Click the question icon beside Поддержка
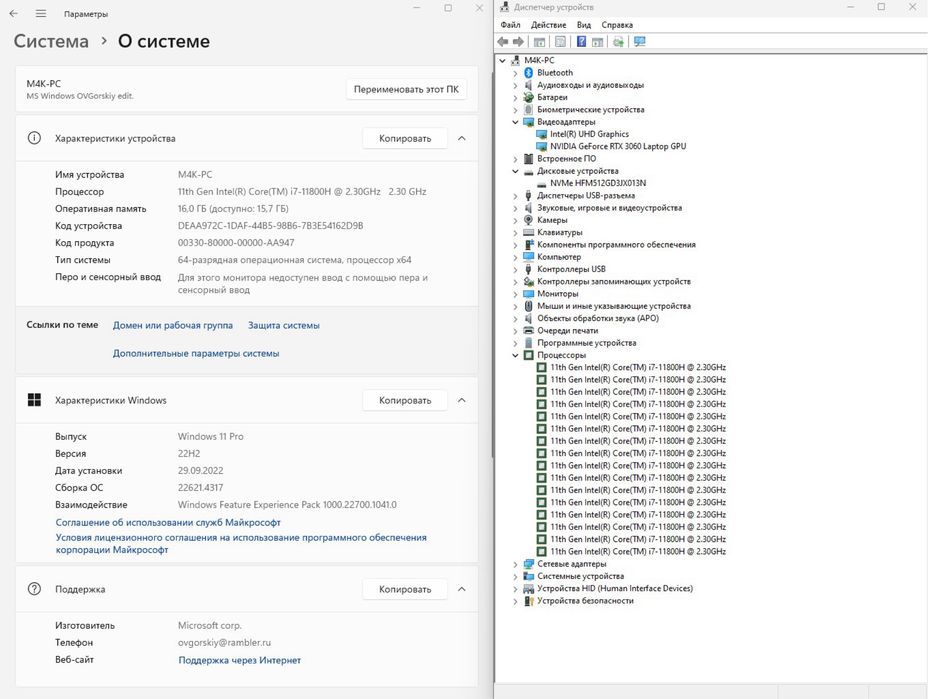Viewport: 928px width, 699px height. coord(34,589)
